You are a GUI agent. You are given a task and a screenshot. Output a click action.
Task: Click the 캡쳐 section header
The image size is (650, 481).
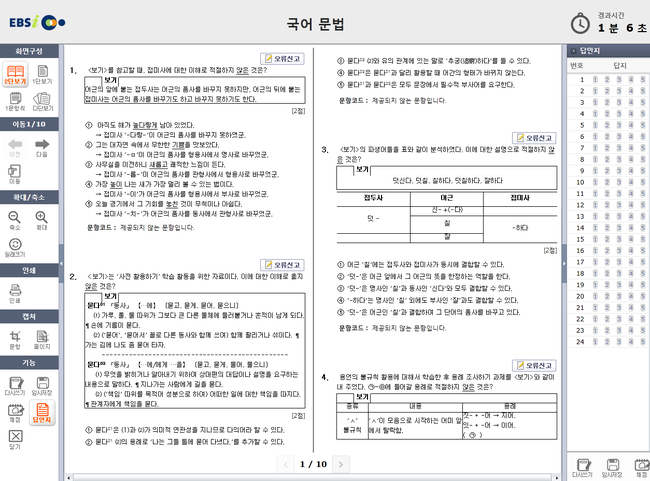(x=29, y=316)
